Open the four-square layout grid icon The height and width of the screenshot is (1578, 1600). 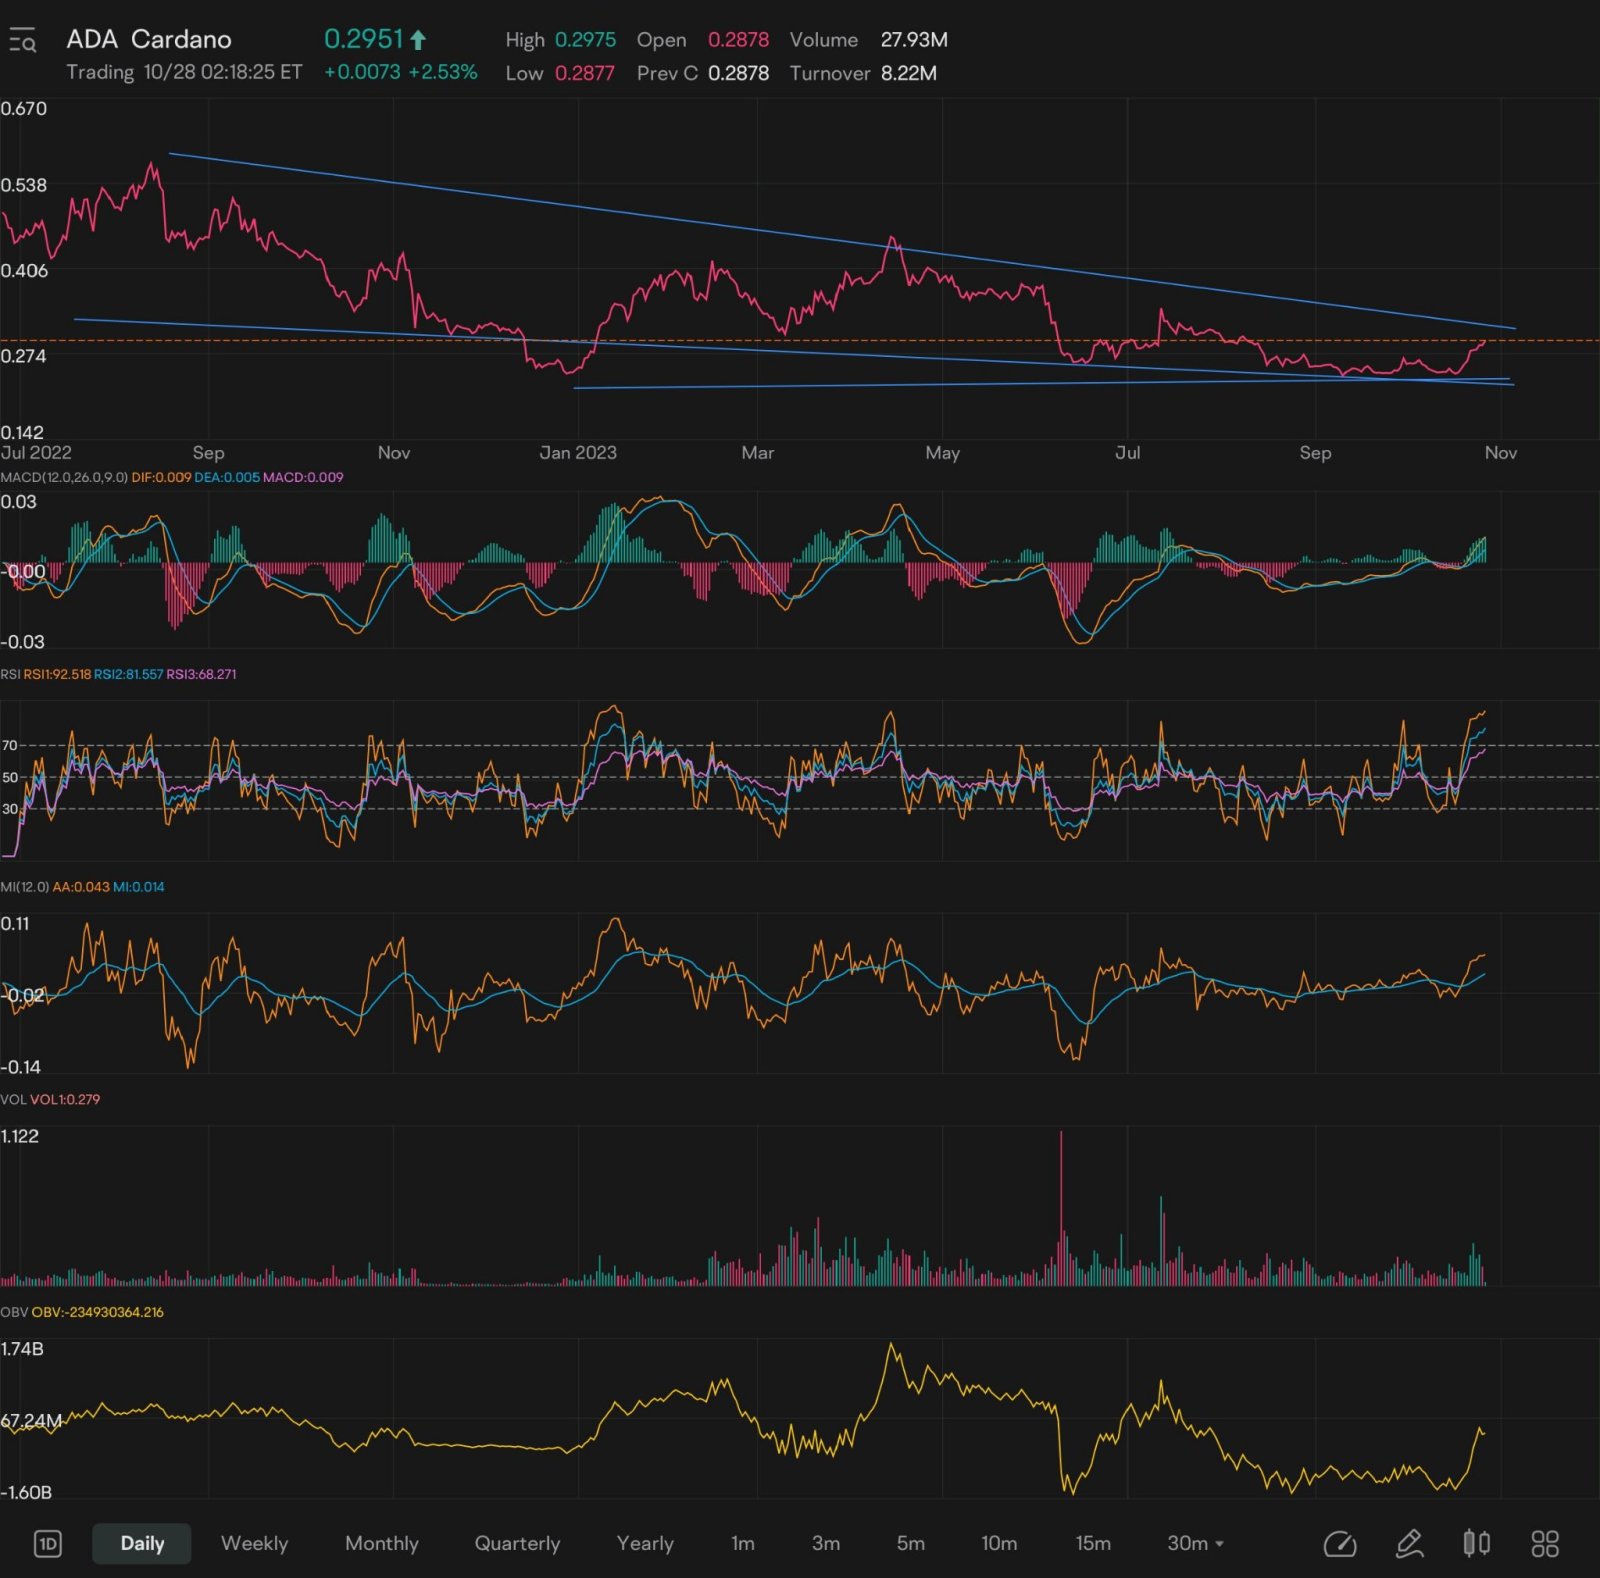click(1545, 1543)
